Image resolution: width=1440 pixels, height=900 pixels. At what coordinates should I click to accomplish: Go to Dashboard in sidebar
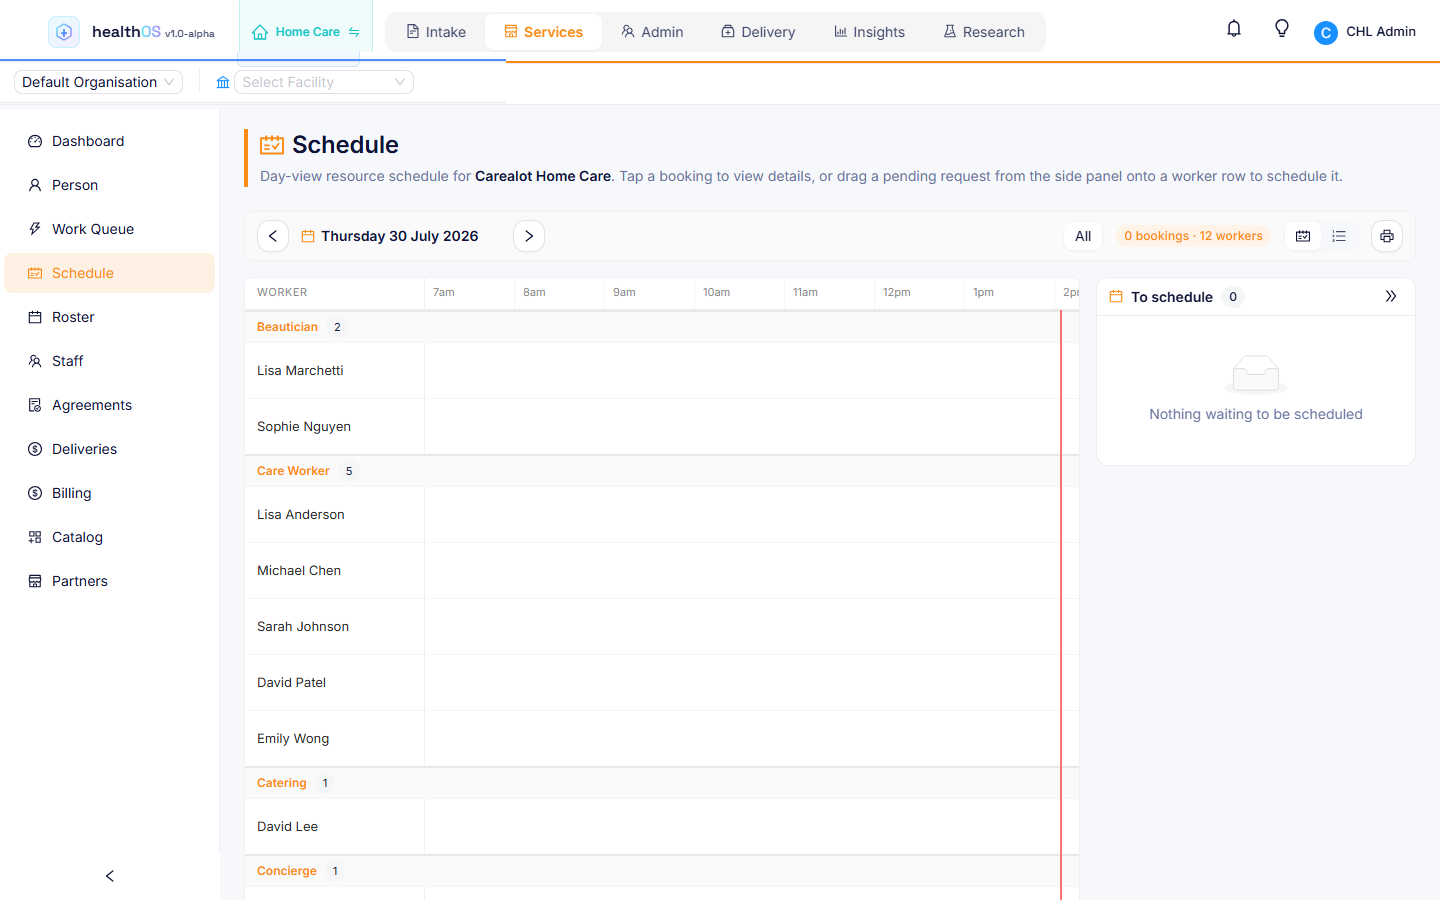click(x=109, y=141)
